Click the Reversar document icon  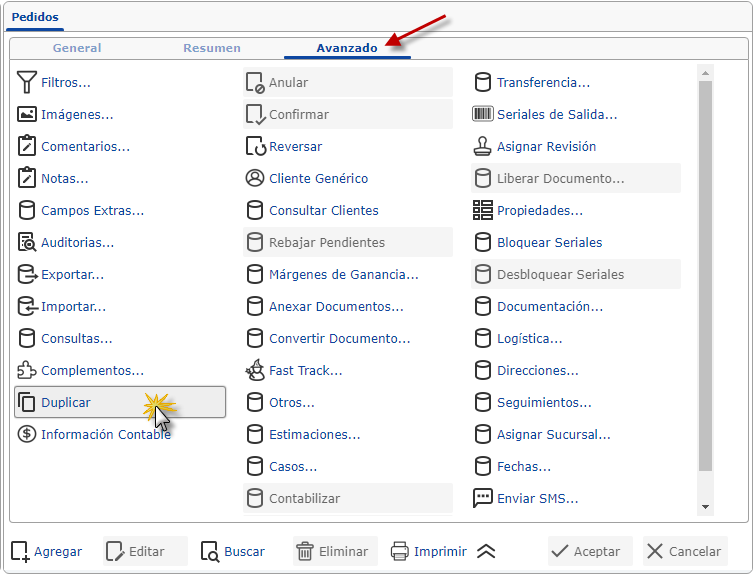(x=256, y=147)
